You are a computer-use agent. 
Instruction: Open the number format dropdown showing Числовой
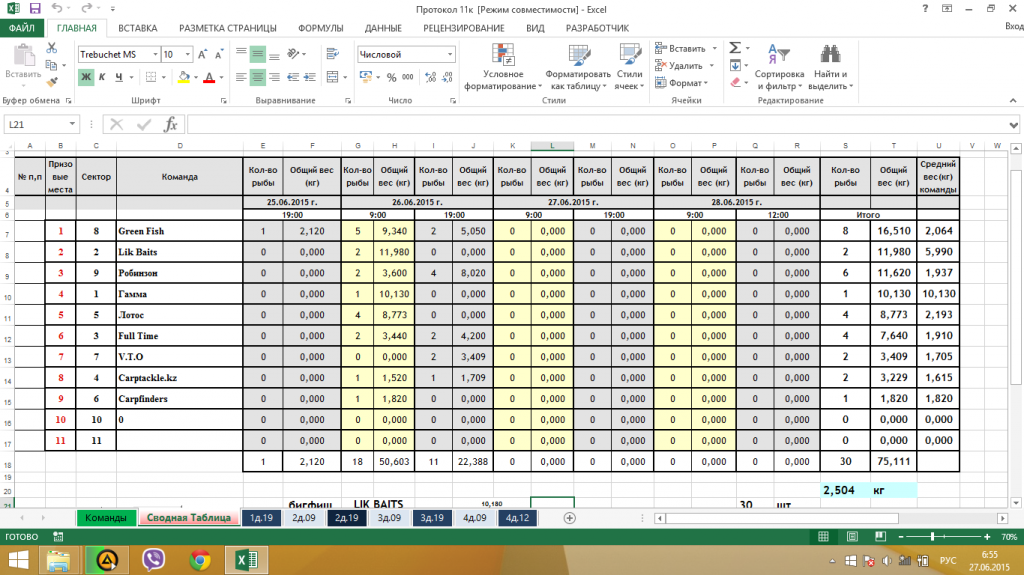point(450,55)
